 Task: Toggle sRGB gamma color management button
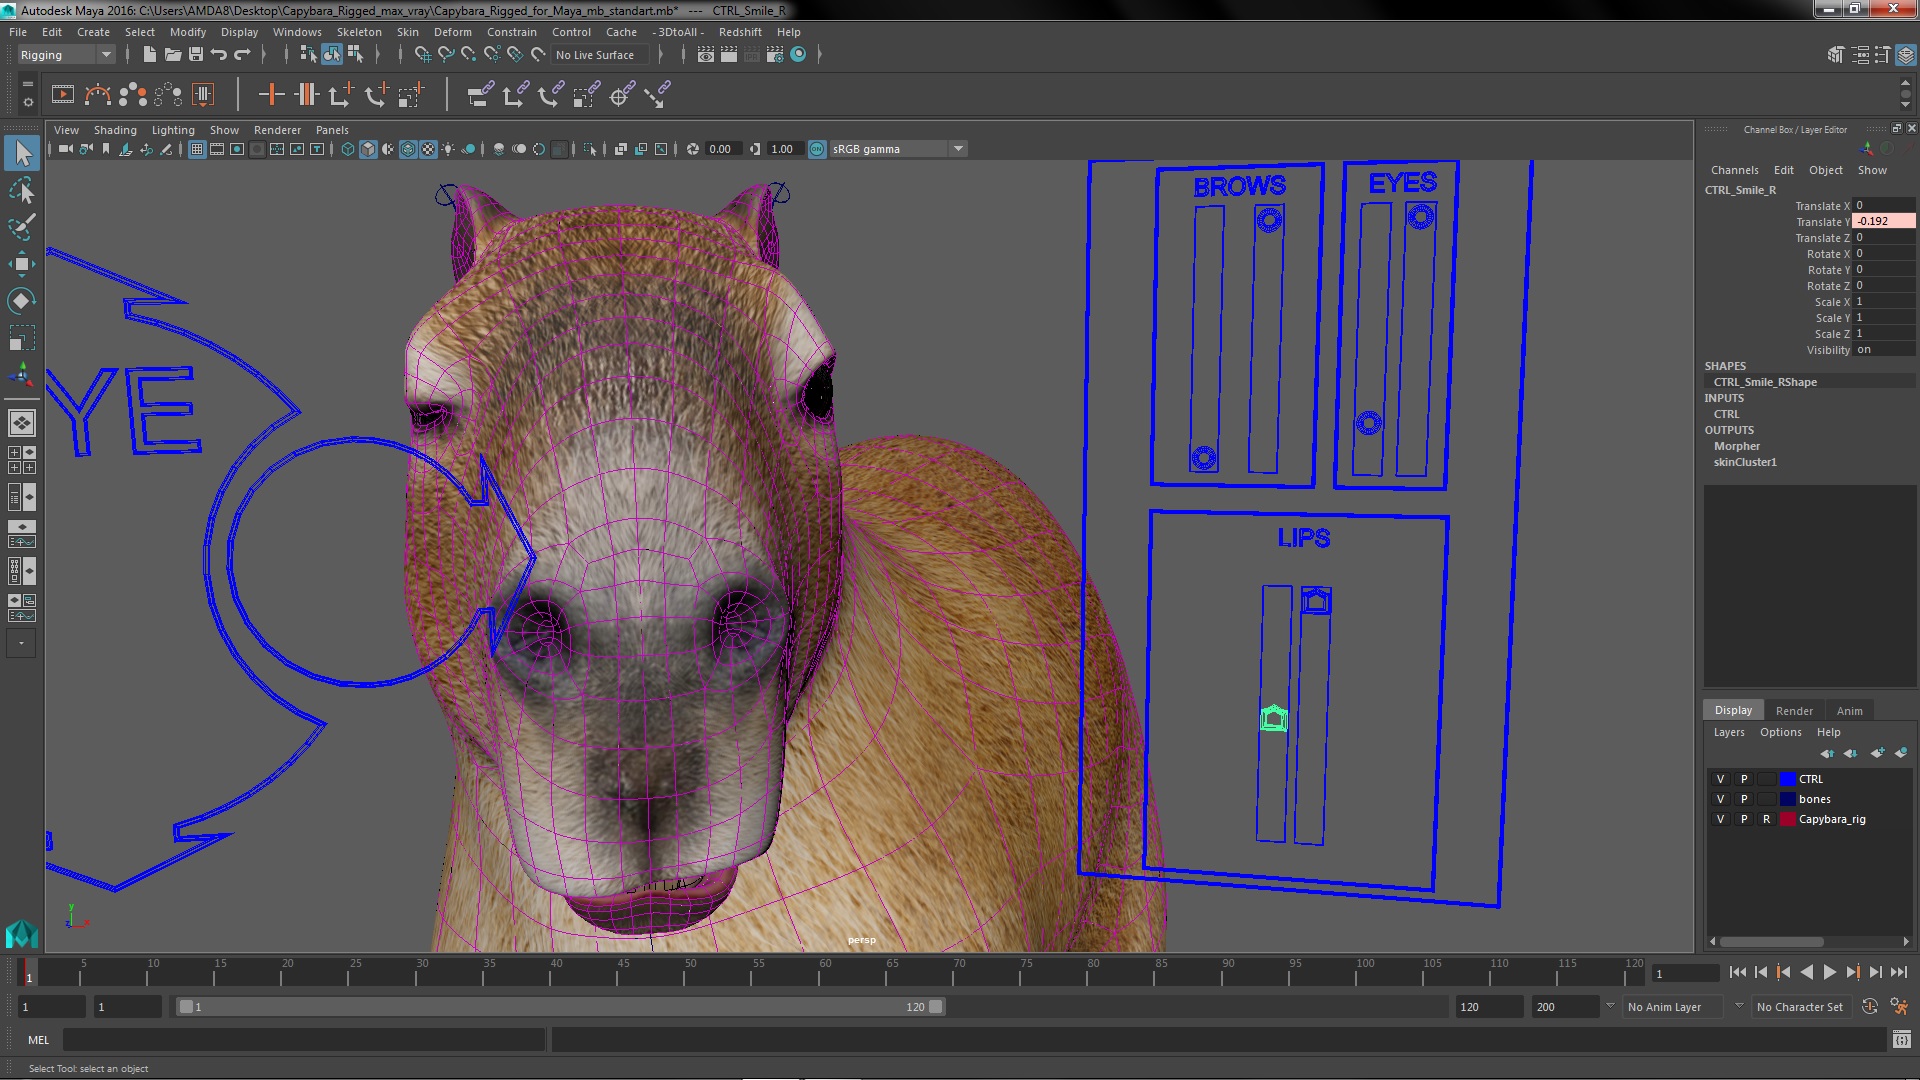[817, 149]
